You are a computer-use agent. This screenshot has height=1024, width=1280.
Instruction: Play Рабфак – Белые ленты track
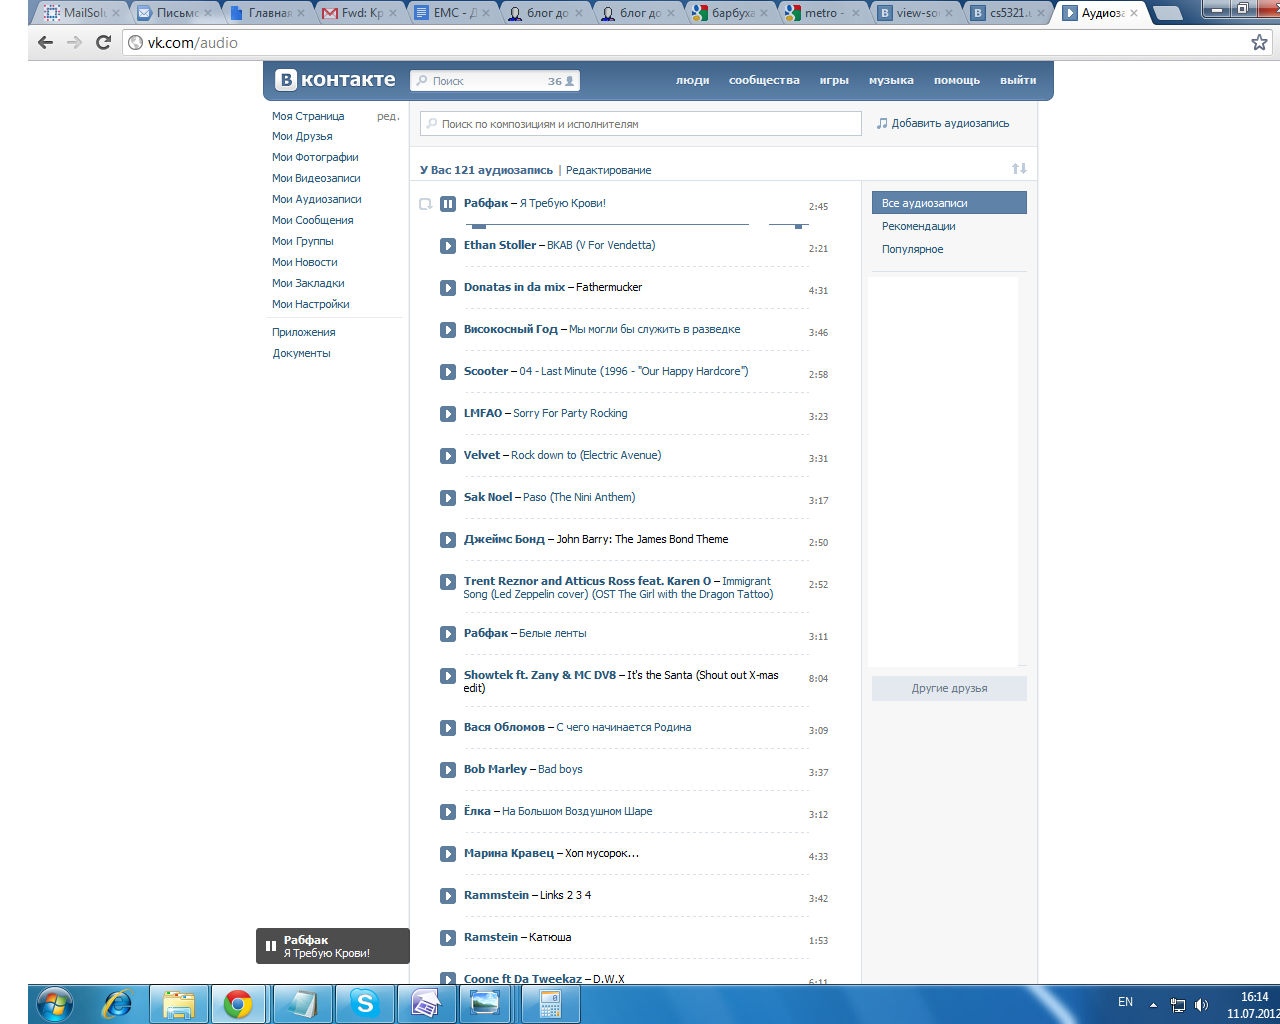[x=448, y=634]
